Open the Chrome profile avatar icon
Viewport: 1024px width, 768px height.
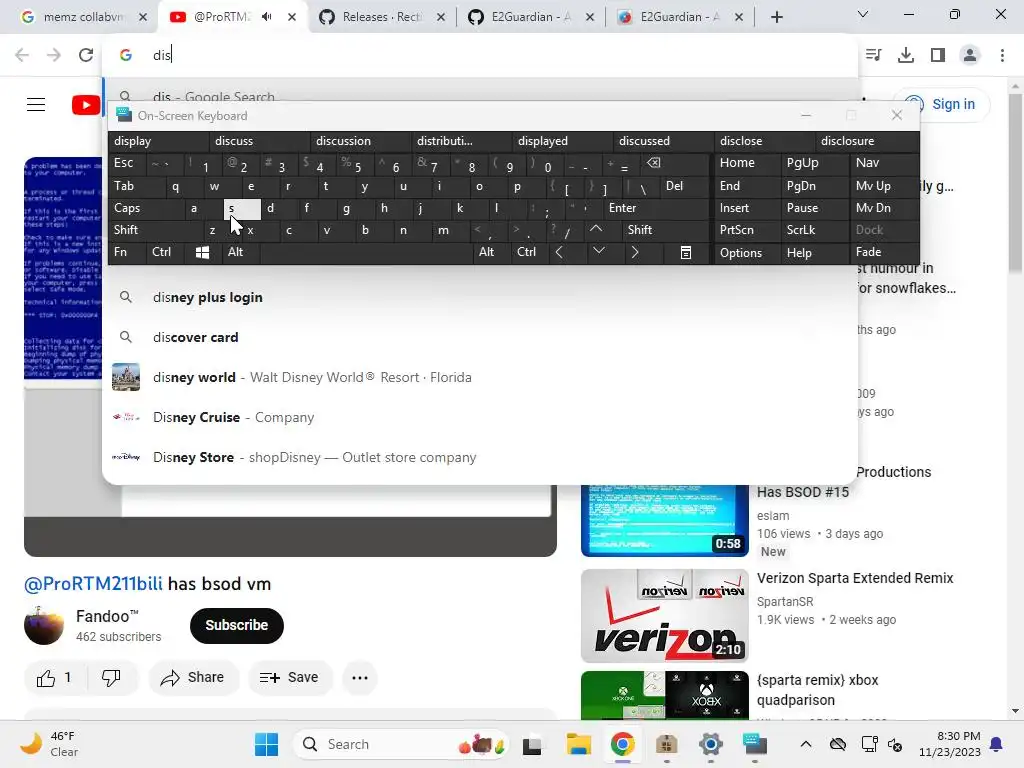pyautogui.click(x=970, y=55)
